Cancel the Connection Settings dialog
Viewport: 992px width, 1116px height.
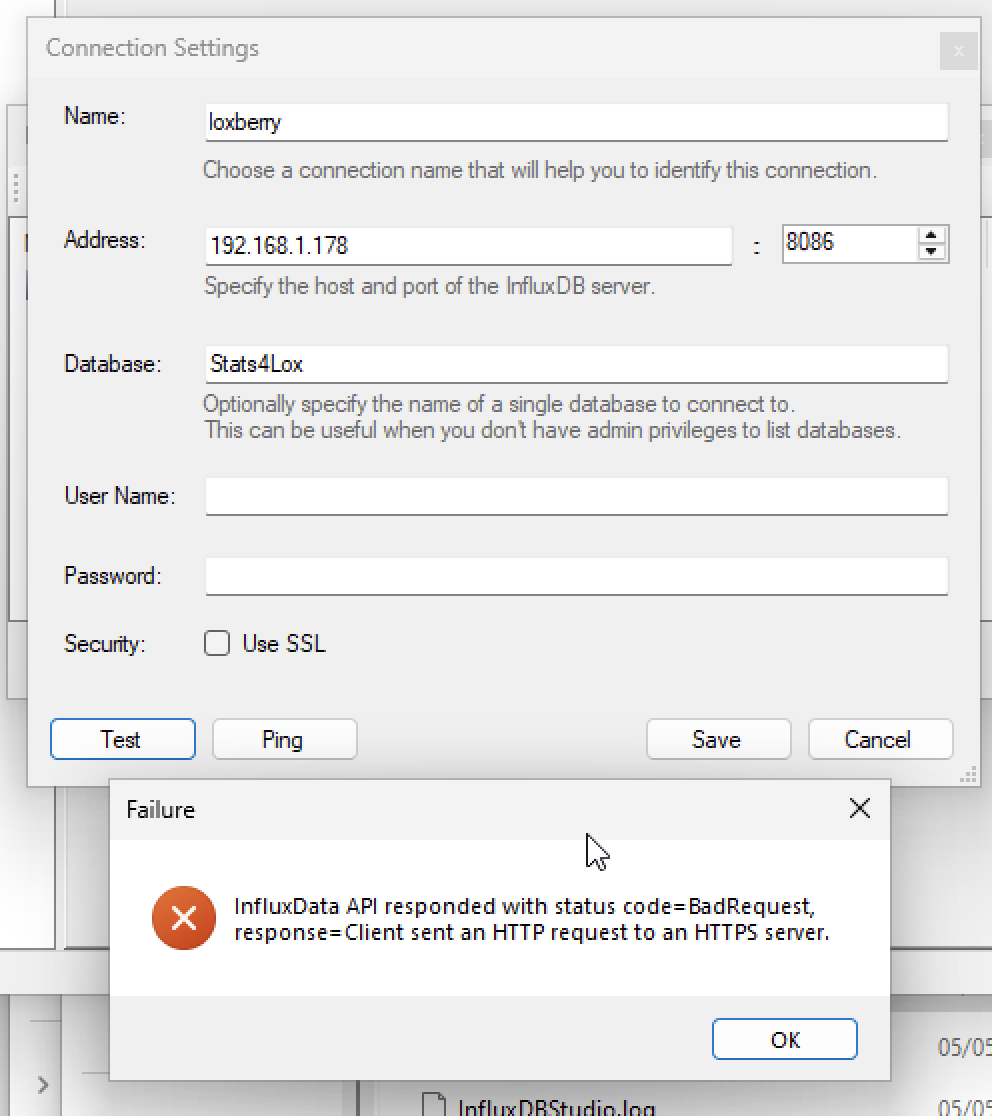pyautogui.click(x=880, y=739)
